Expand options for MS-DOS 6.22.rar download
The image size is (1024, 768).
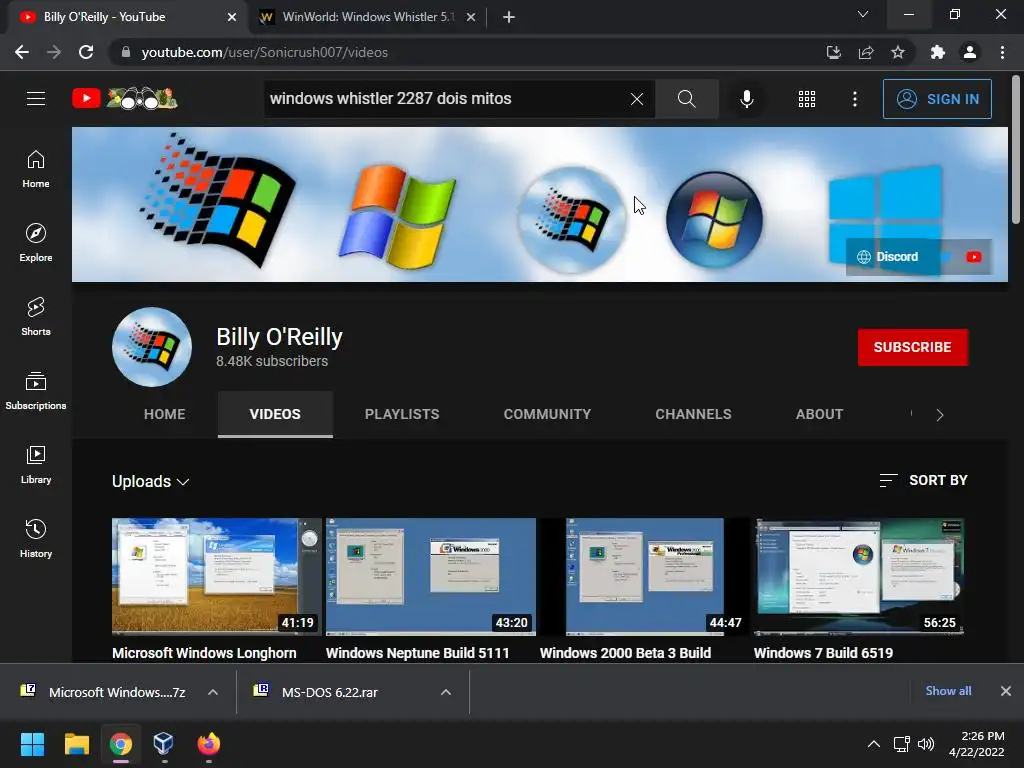click(446, 692)
